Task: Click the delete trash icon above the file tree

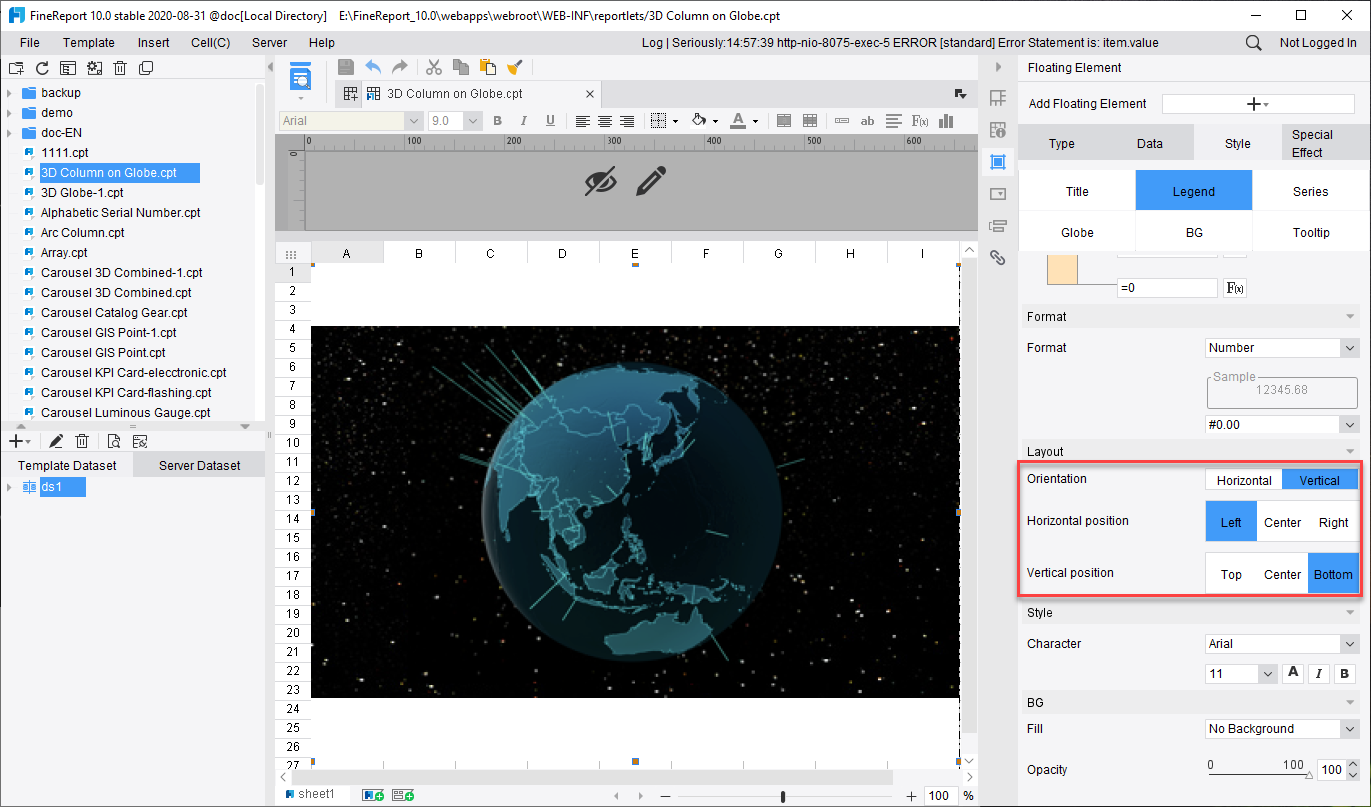Action: click(120, 68)
